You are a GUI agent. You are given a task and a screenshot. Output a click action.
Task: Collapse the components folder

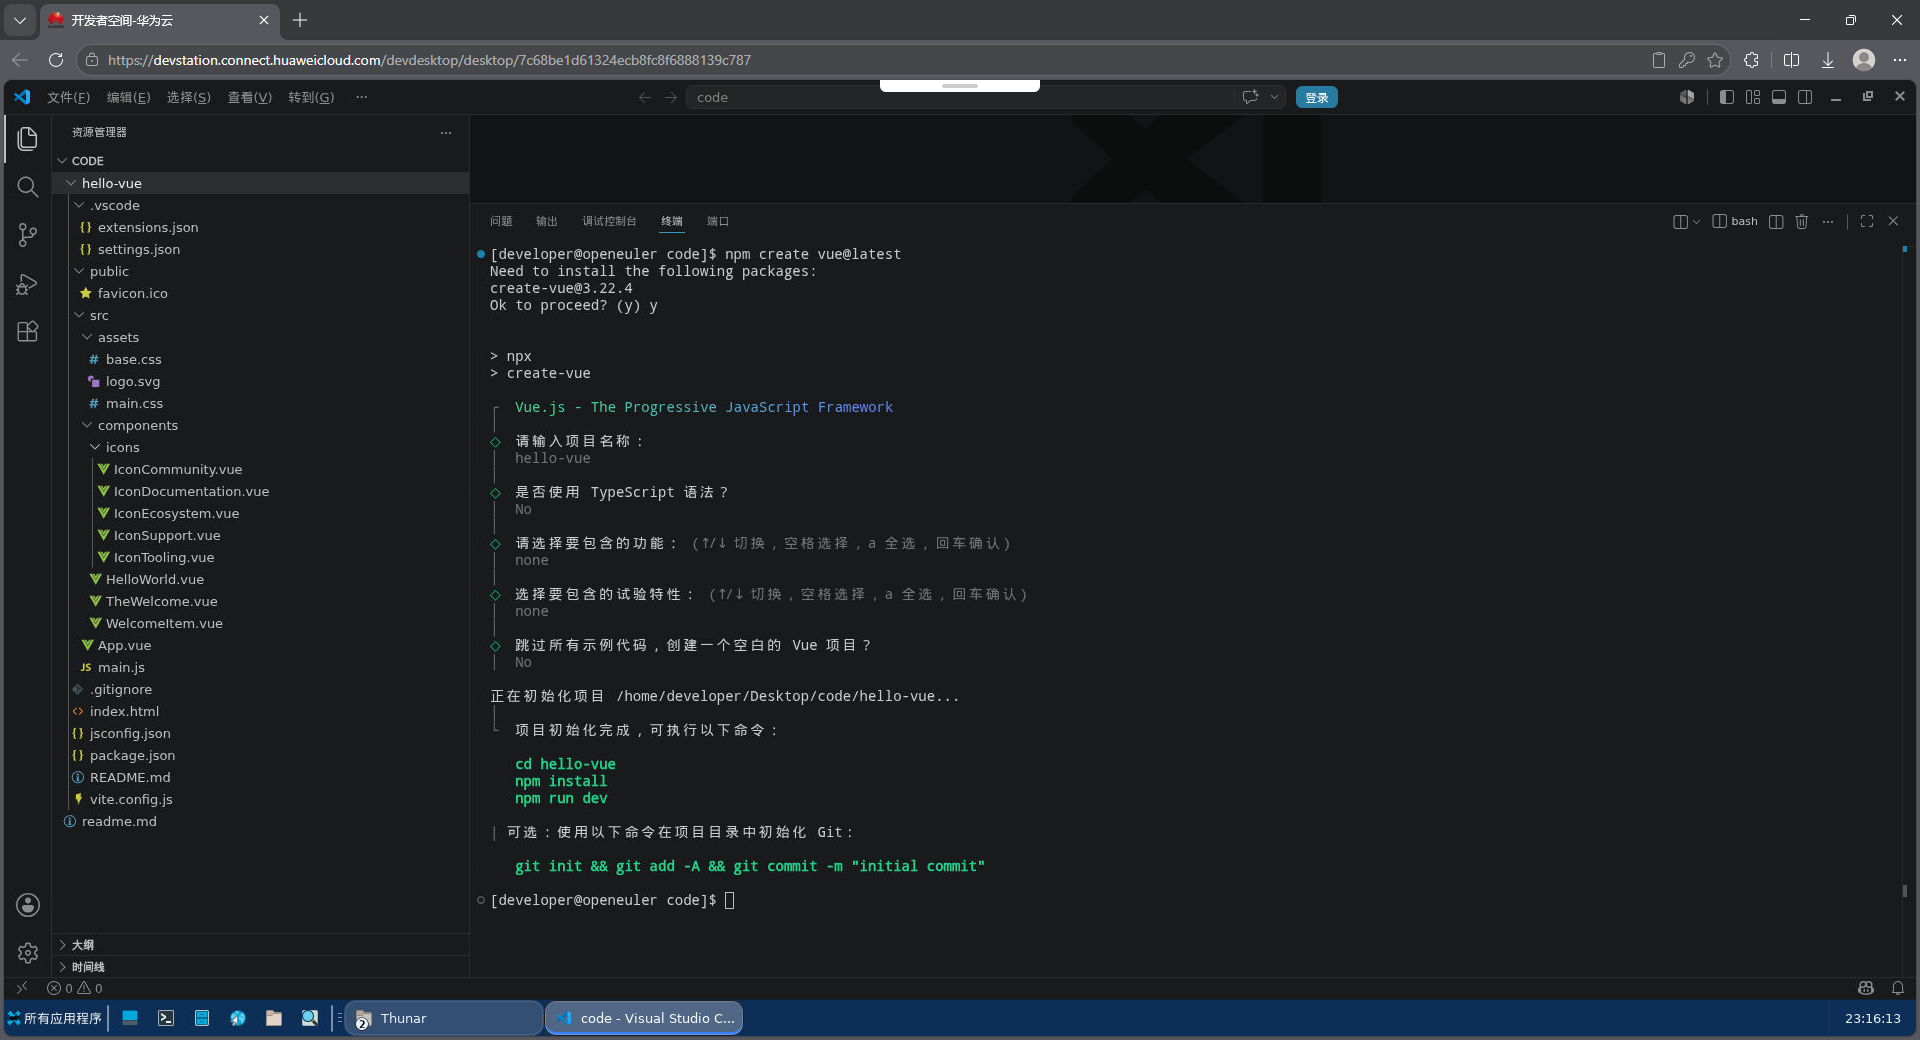(x=260, y=425)
